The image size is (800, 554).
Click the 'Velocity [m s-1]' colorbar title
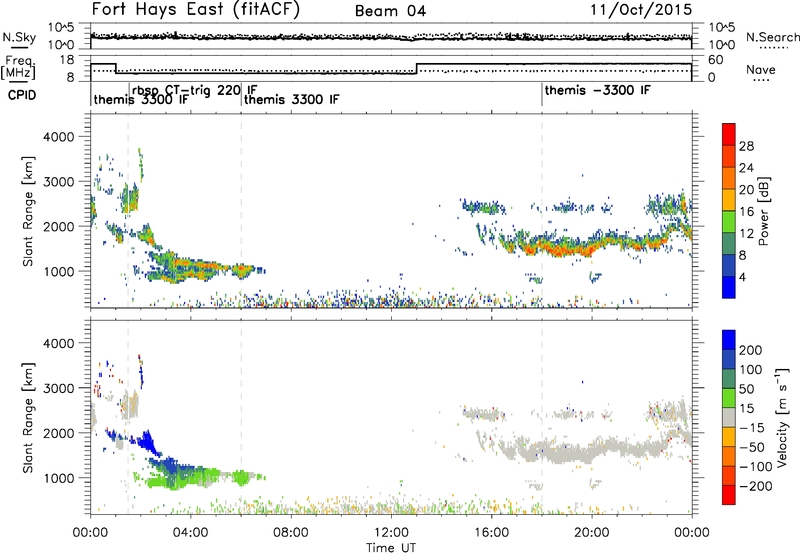[781, 417]
